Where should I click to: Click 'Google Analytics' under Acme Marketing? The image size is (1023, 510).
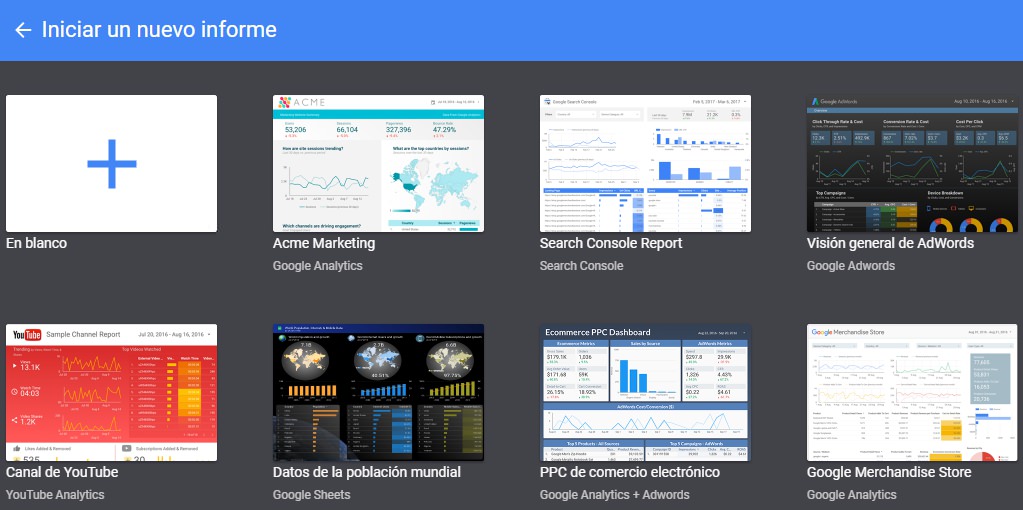click(x=317, y=266)
